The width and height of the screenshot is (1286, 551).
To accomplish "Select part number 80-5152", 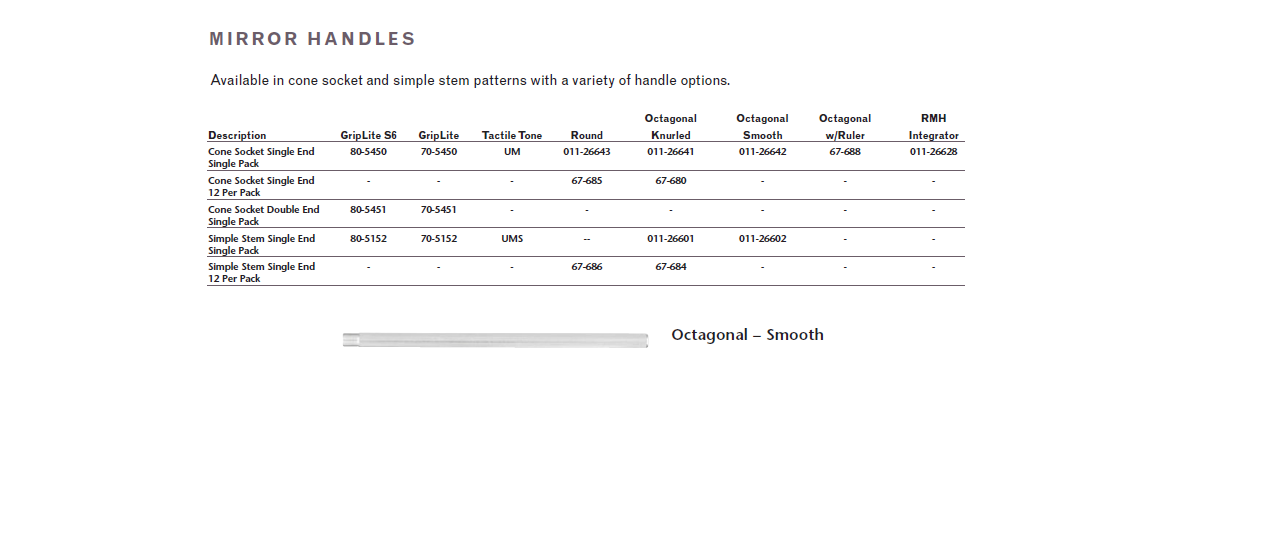I will coord(368,239).
